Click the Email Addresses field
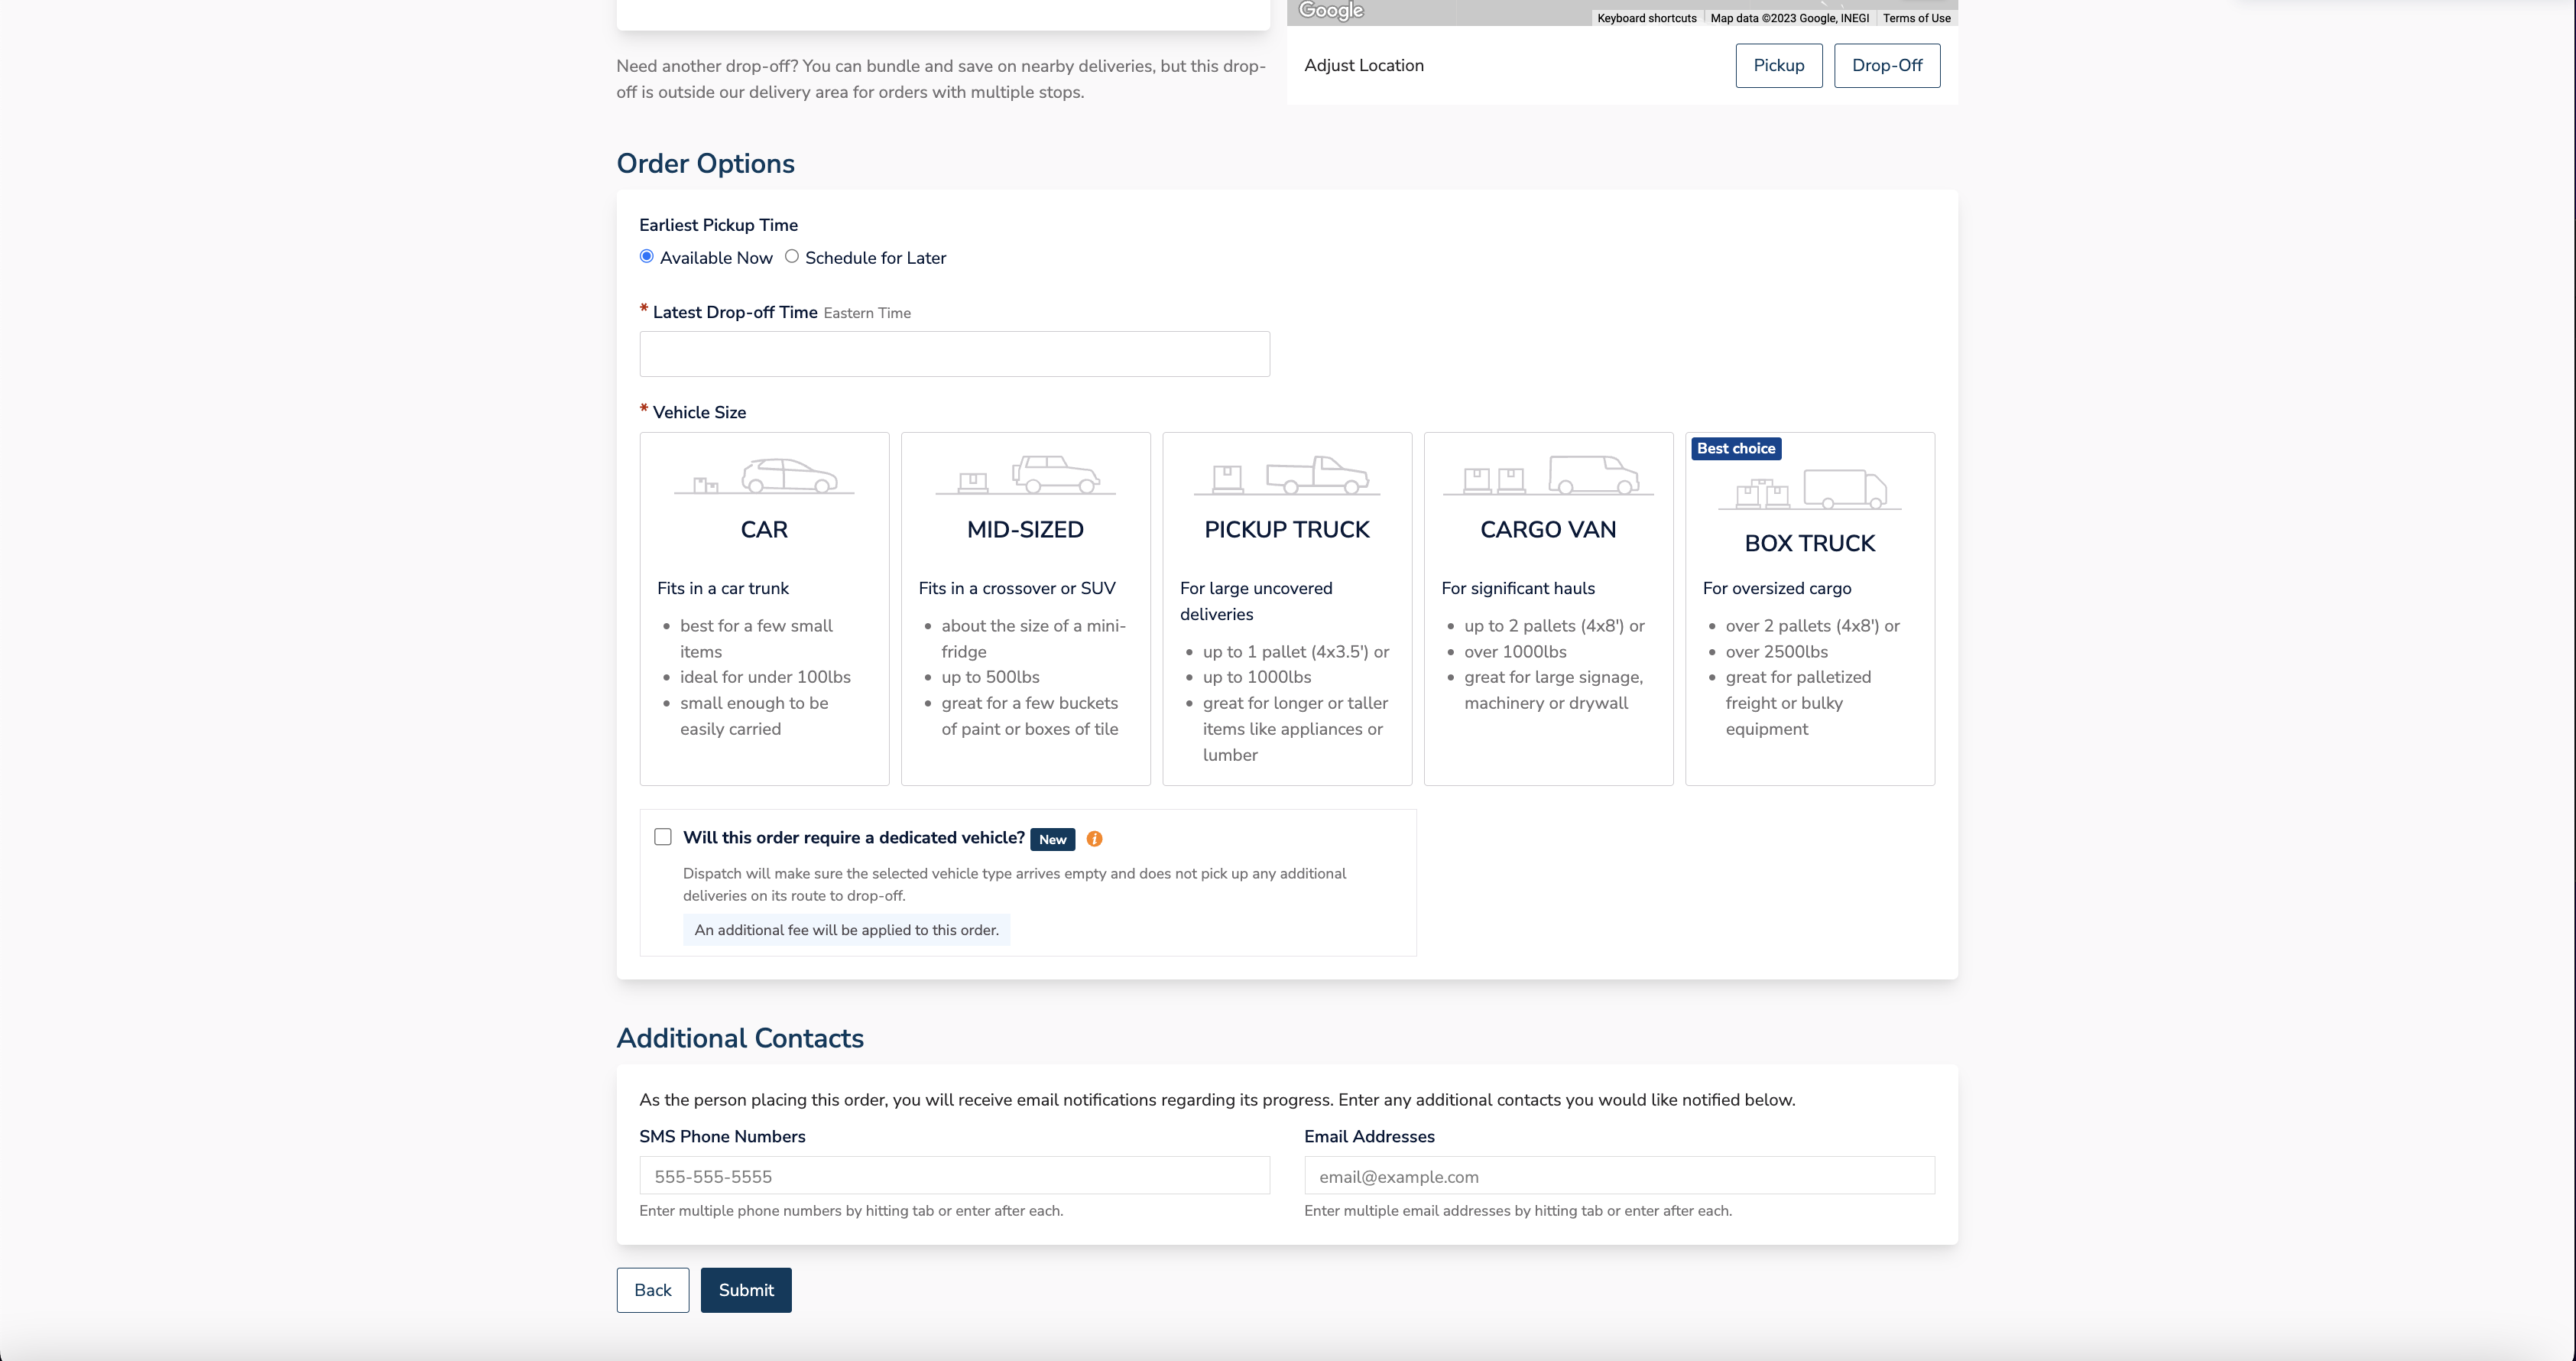The width and height of the screenshot is (2576, 1361). pos(1618,1175)
